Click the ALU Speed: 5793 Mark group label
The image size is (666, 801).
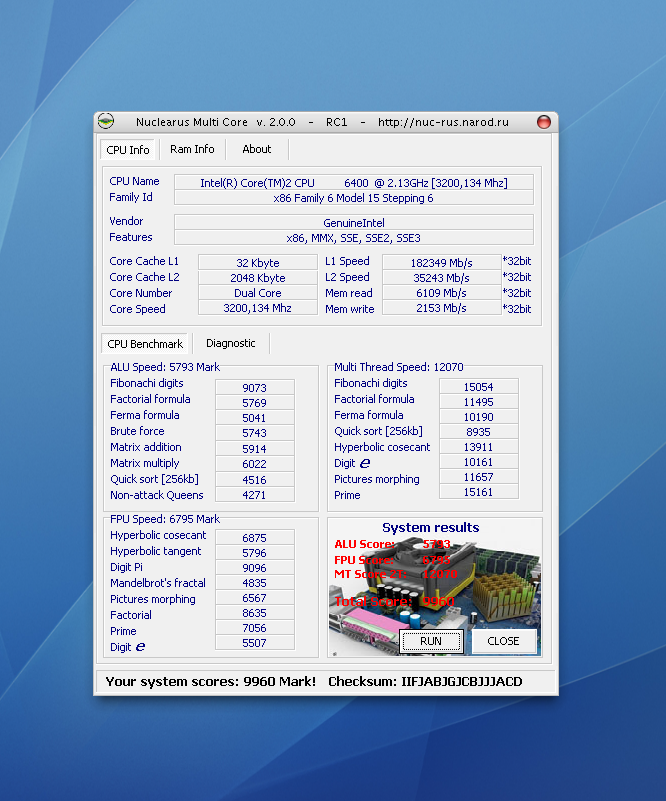tap(165, 367)
